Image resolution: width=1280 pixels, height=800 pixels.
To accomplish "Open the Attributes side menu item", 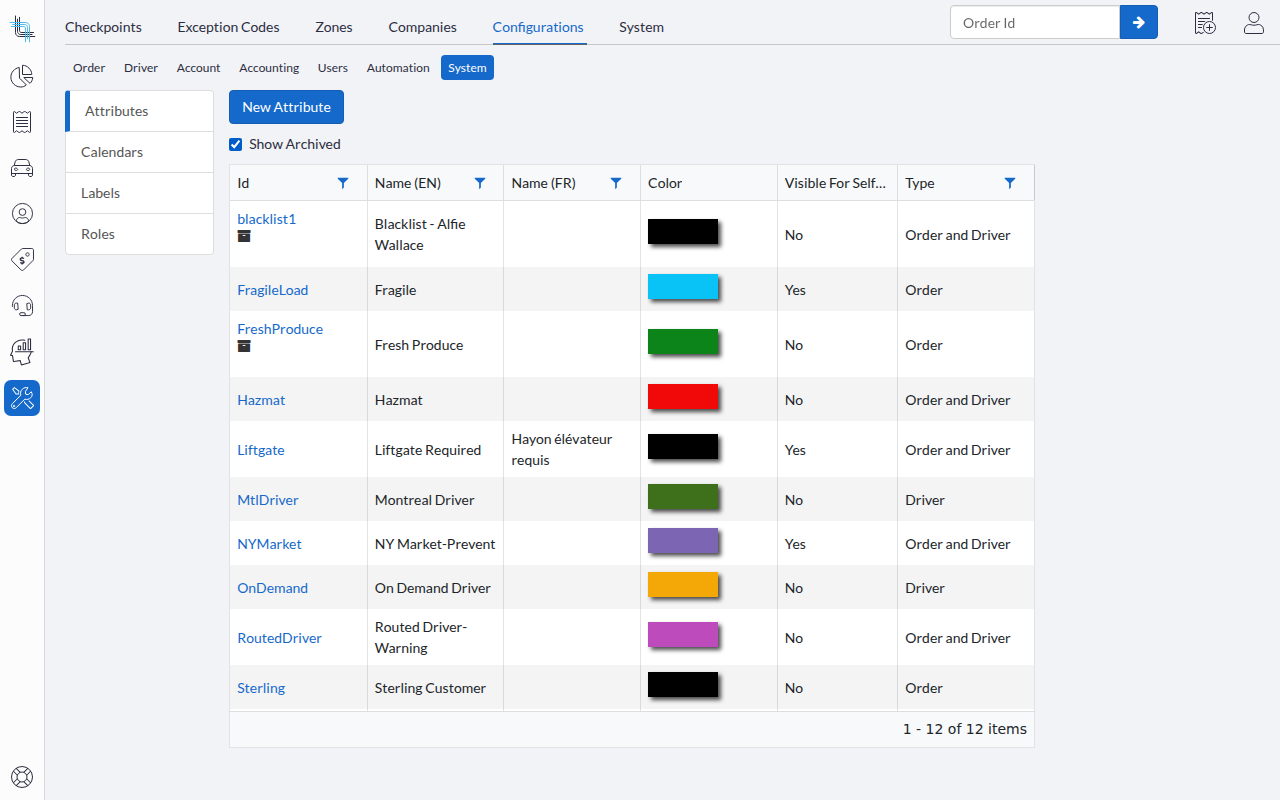I will pyautogui.click(x=139, y=111).
